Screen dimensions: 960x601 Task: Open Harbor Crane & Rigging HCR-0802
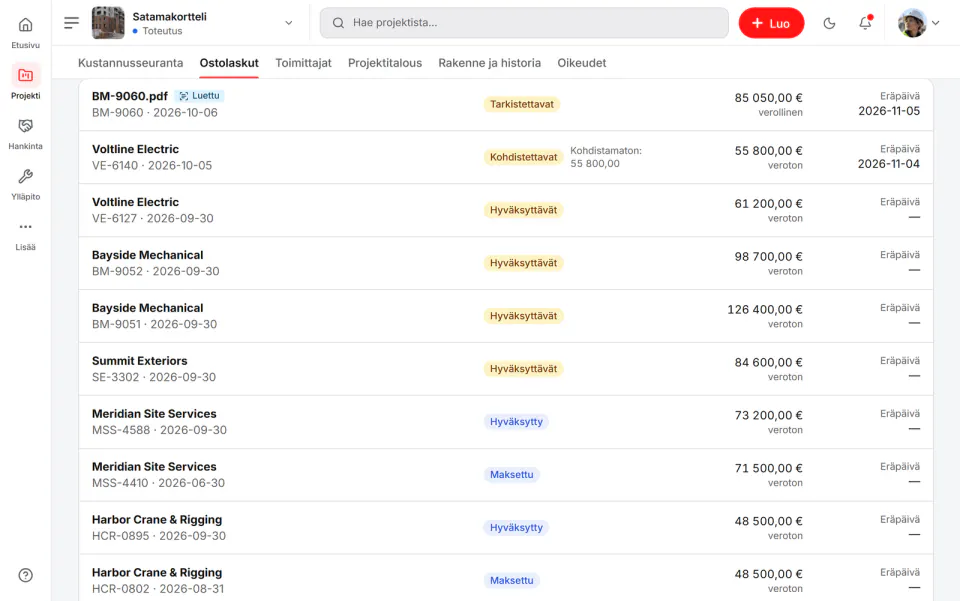click(x=506, y=578)
